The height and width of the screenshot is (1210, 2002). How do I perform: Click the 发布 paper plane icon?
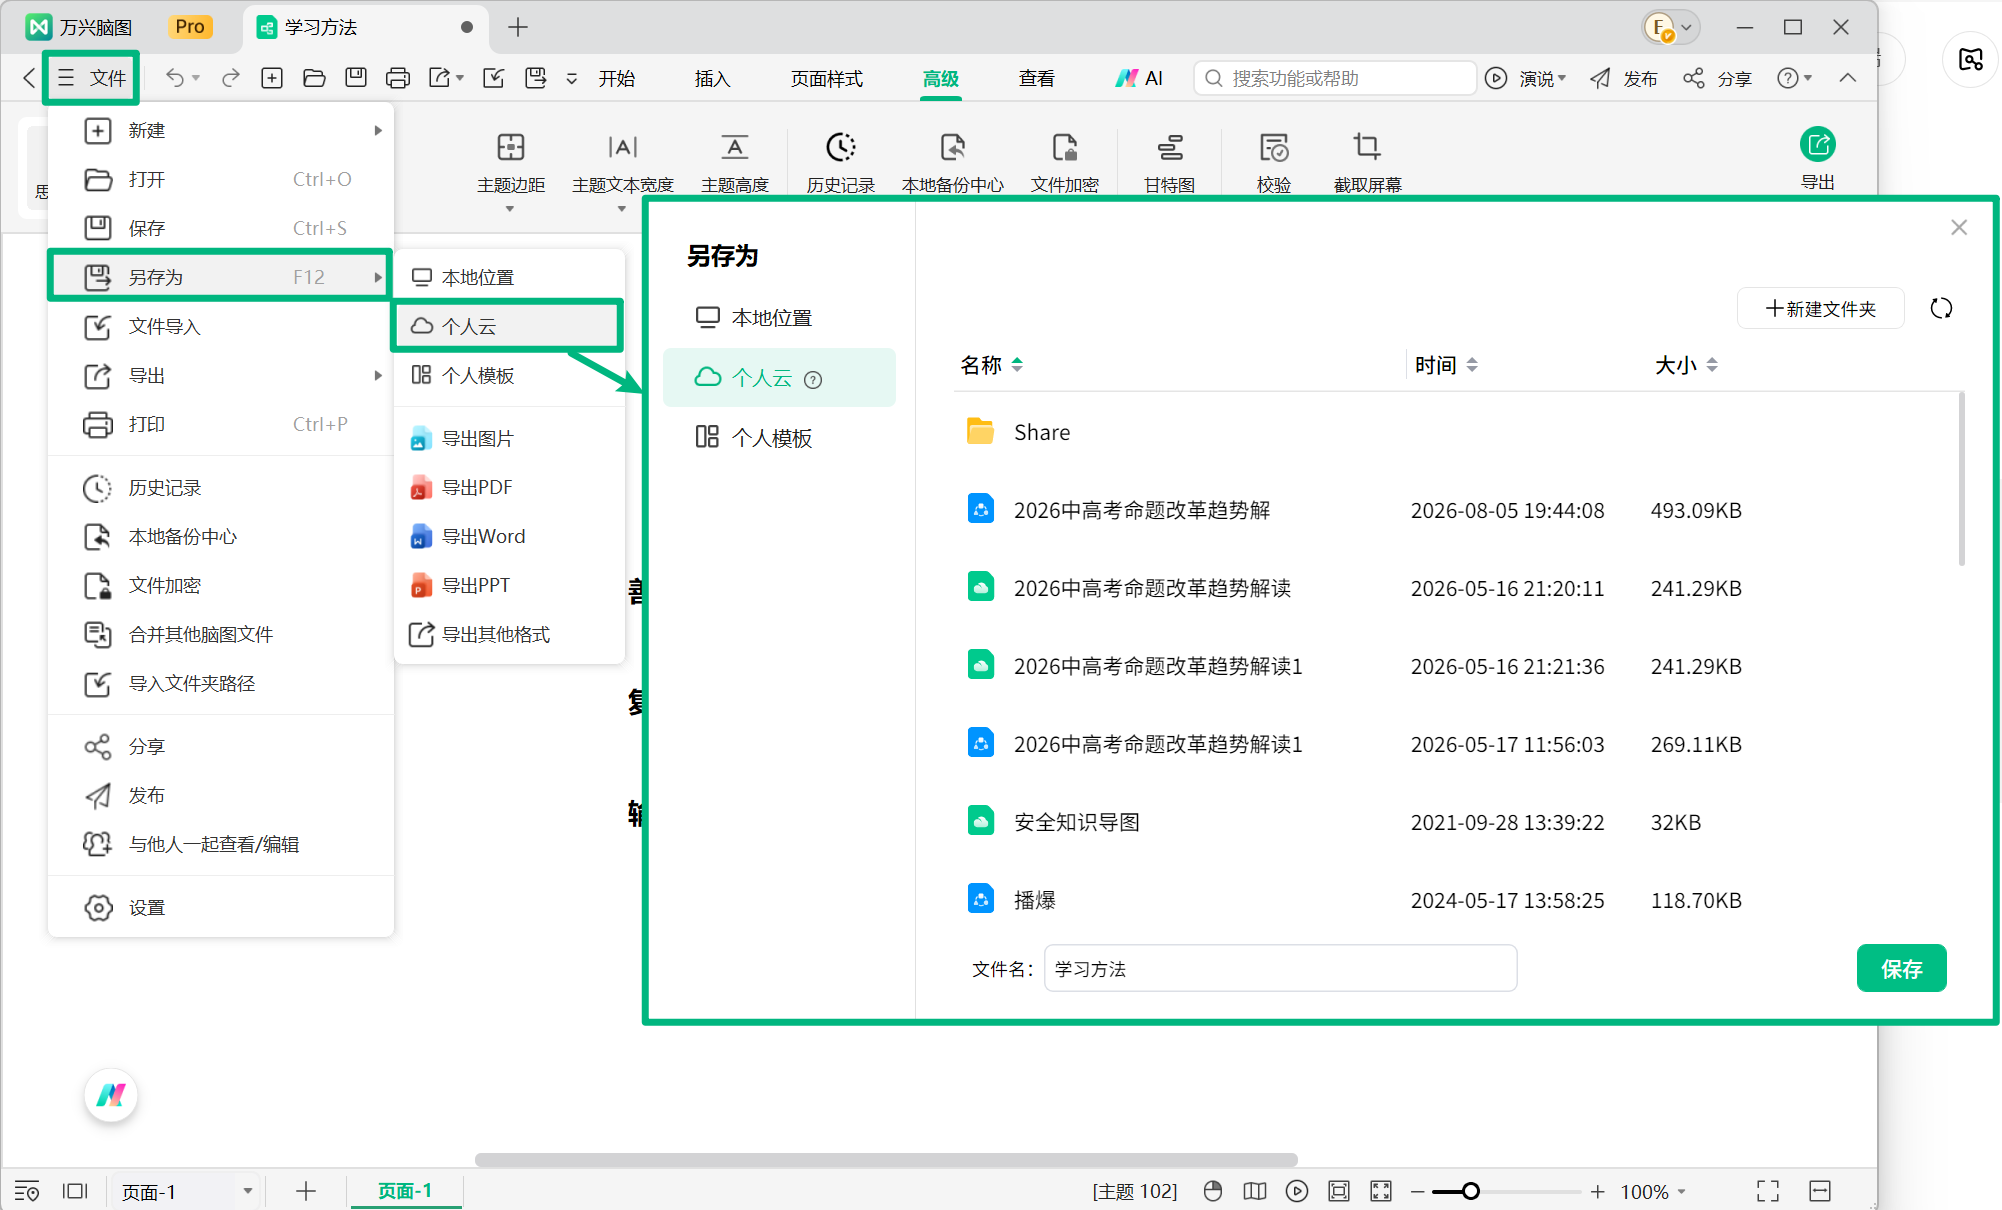coord(1601,78)
